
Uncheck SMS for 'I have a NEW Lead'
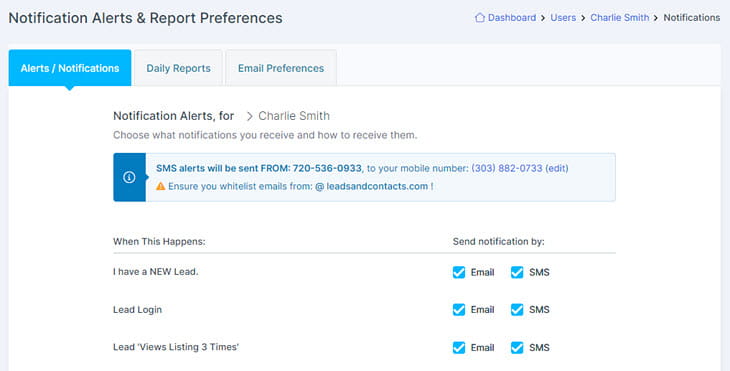pos(517,272)
